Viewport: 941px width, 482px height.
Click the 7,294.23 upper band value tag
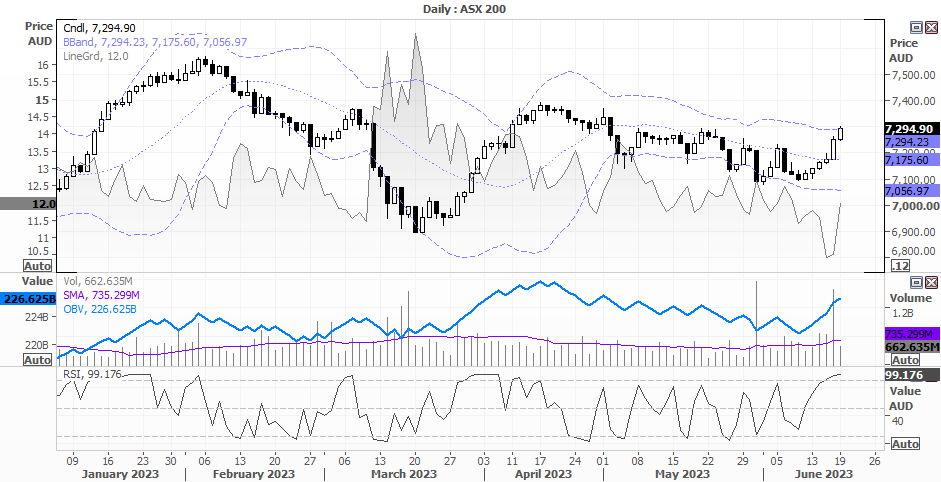(912, 142)
